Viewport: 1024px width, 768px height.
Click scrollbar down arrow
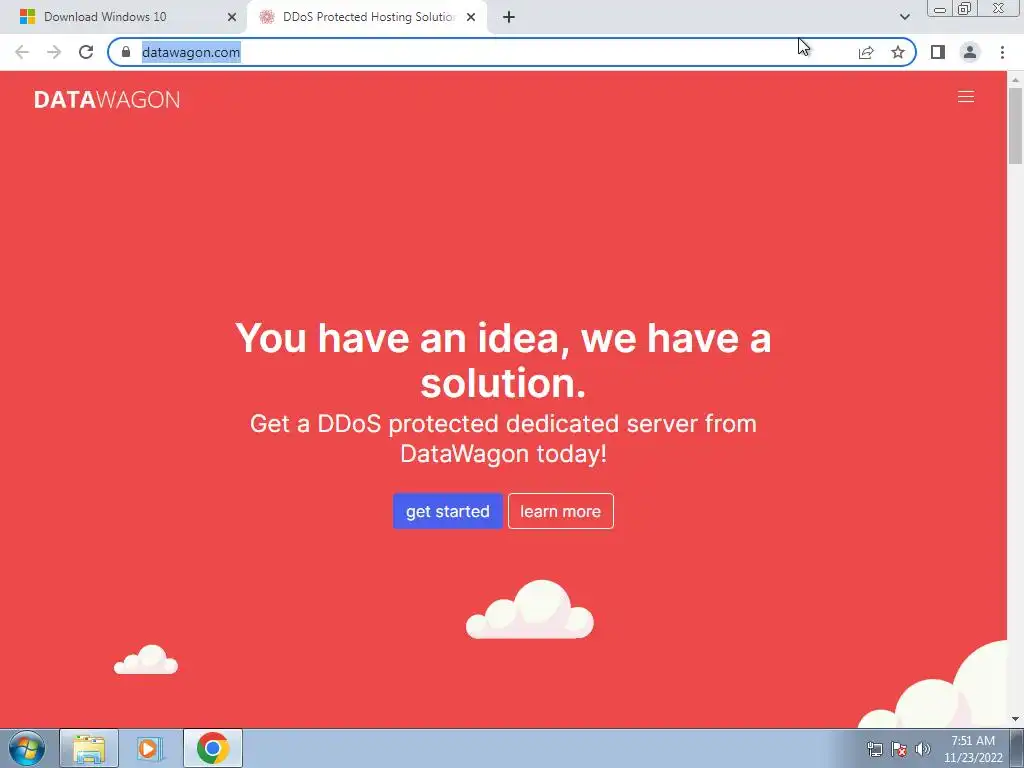1015,719
